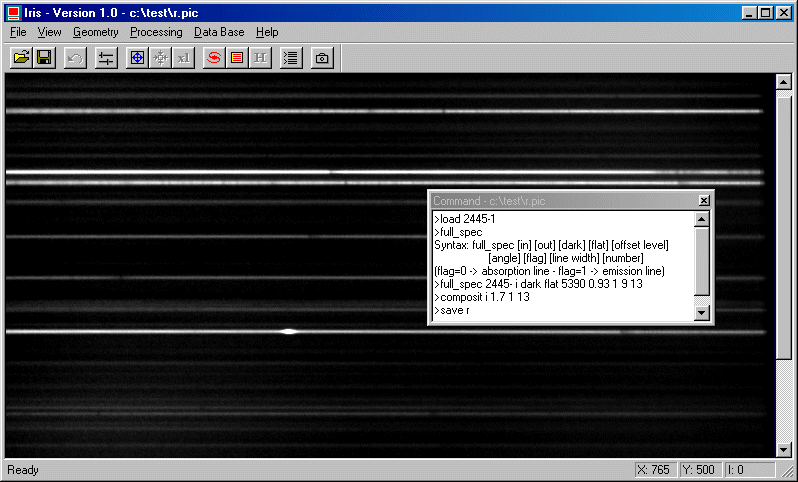Click the 'Syntax: full_spec [in] [out]' line

(x=551, y=245)
